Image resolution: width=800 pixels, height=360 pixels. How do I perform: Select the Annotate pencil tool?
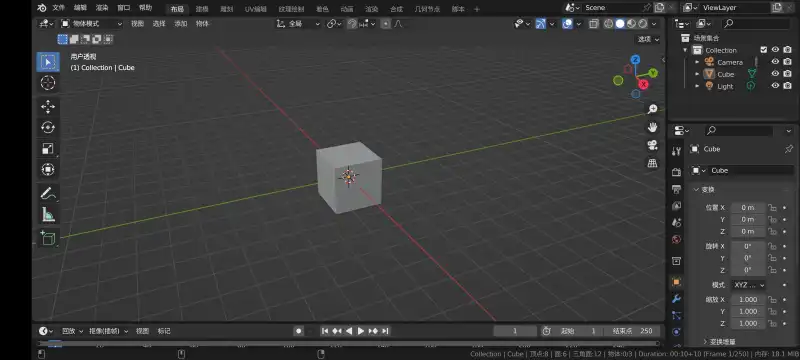[48, 193]
